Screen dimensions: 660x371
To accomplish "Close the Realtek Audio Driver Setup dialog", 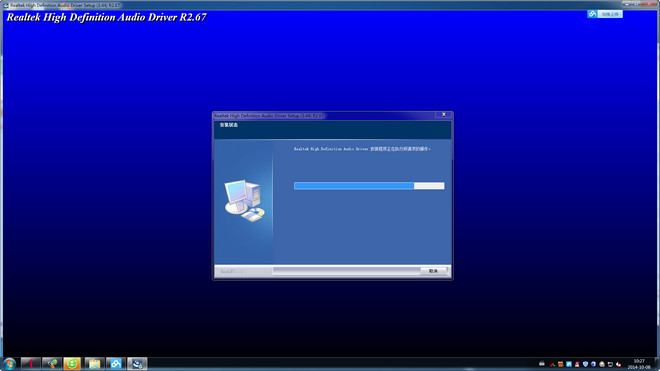I will click(444, 115).
